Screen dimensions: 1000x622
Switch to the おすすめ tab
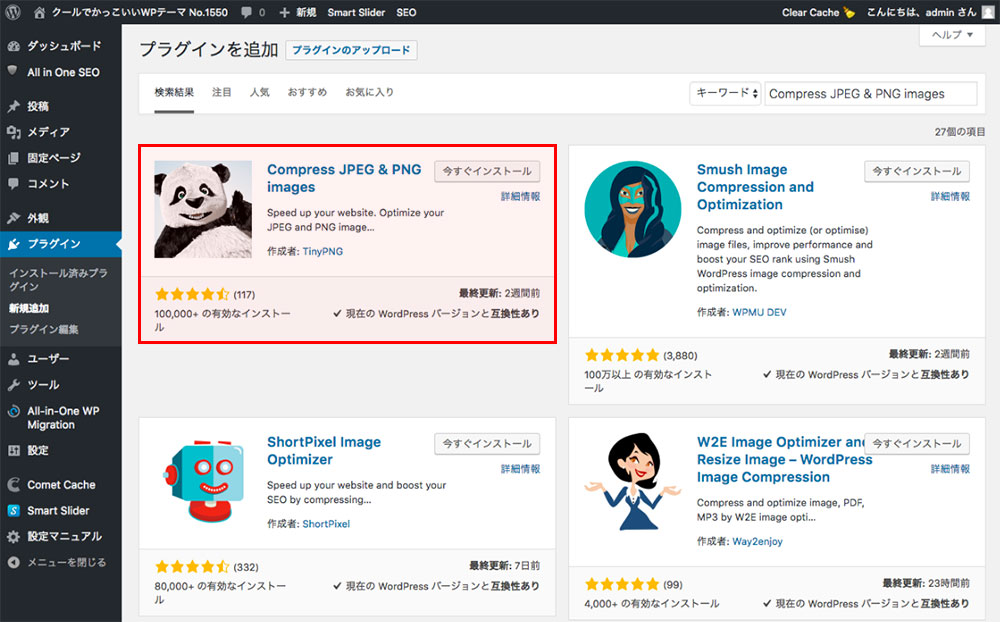[x=307, y=93]
